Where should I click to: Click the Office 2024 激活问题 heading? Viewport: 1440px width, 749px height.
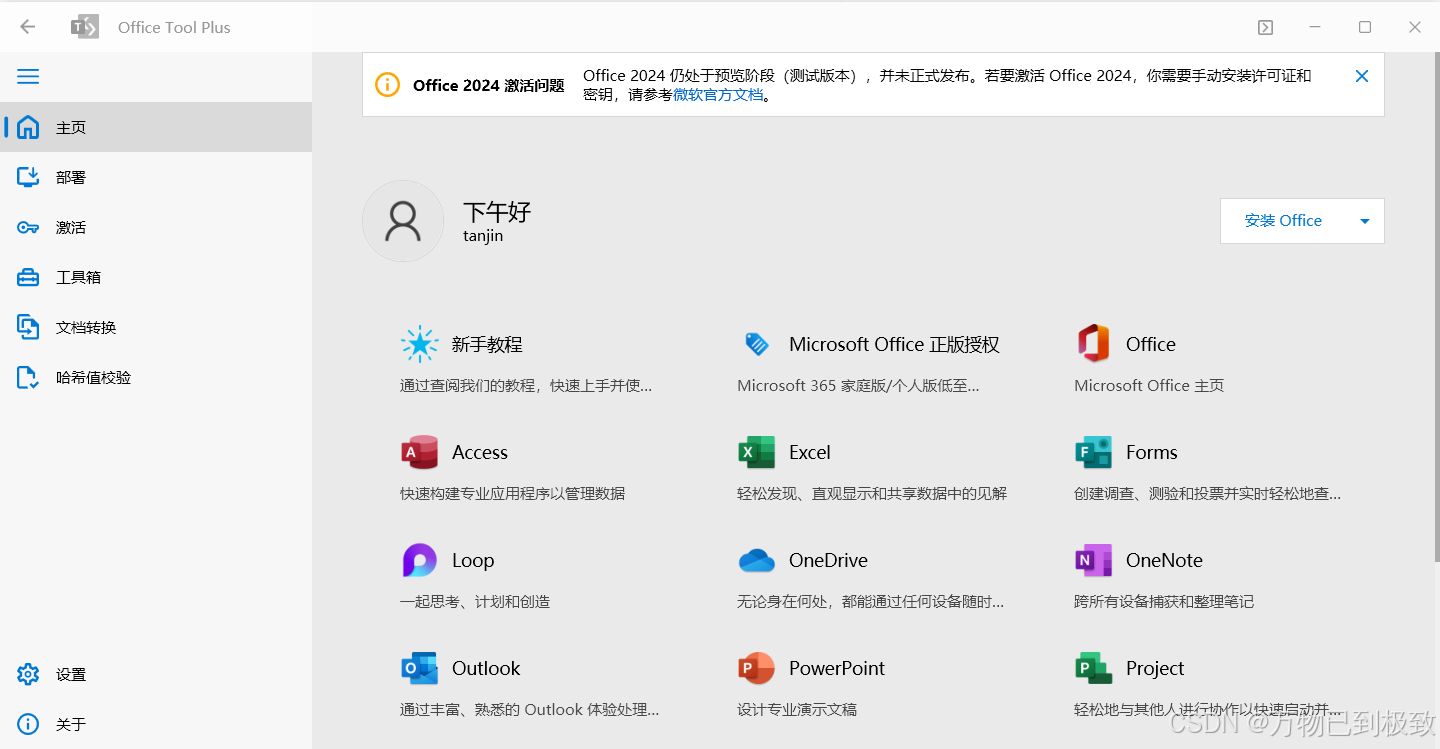(x=488, y=85)
